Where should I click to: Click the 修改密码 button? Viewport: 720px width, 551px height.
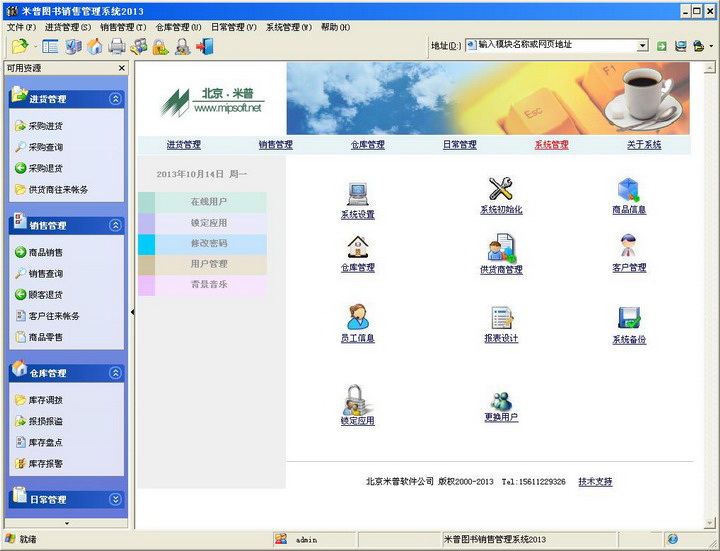[202, 244]
